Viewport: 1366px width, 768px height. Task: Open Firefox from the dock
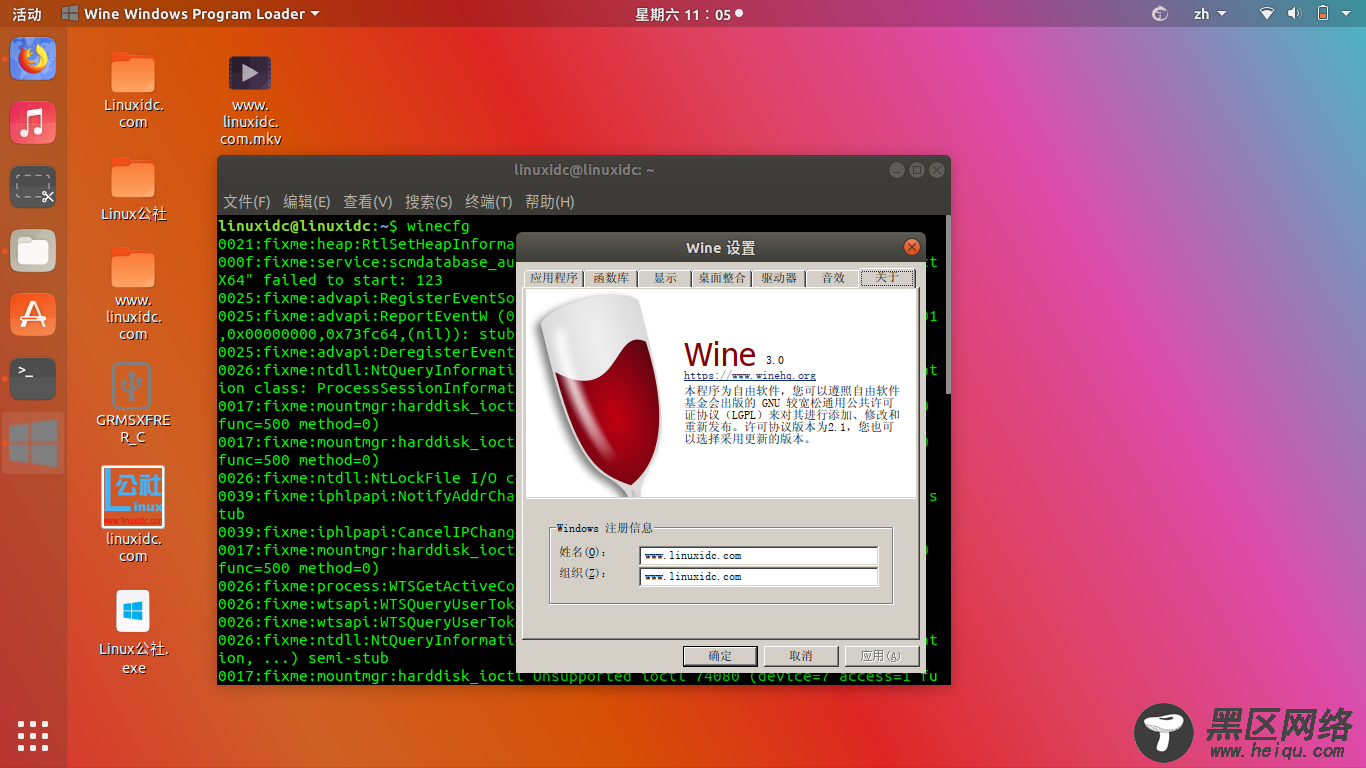point(33,59)
